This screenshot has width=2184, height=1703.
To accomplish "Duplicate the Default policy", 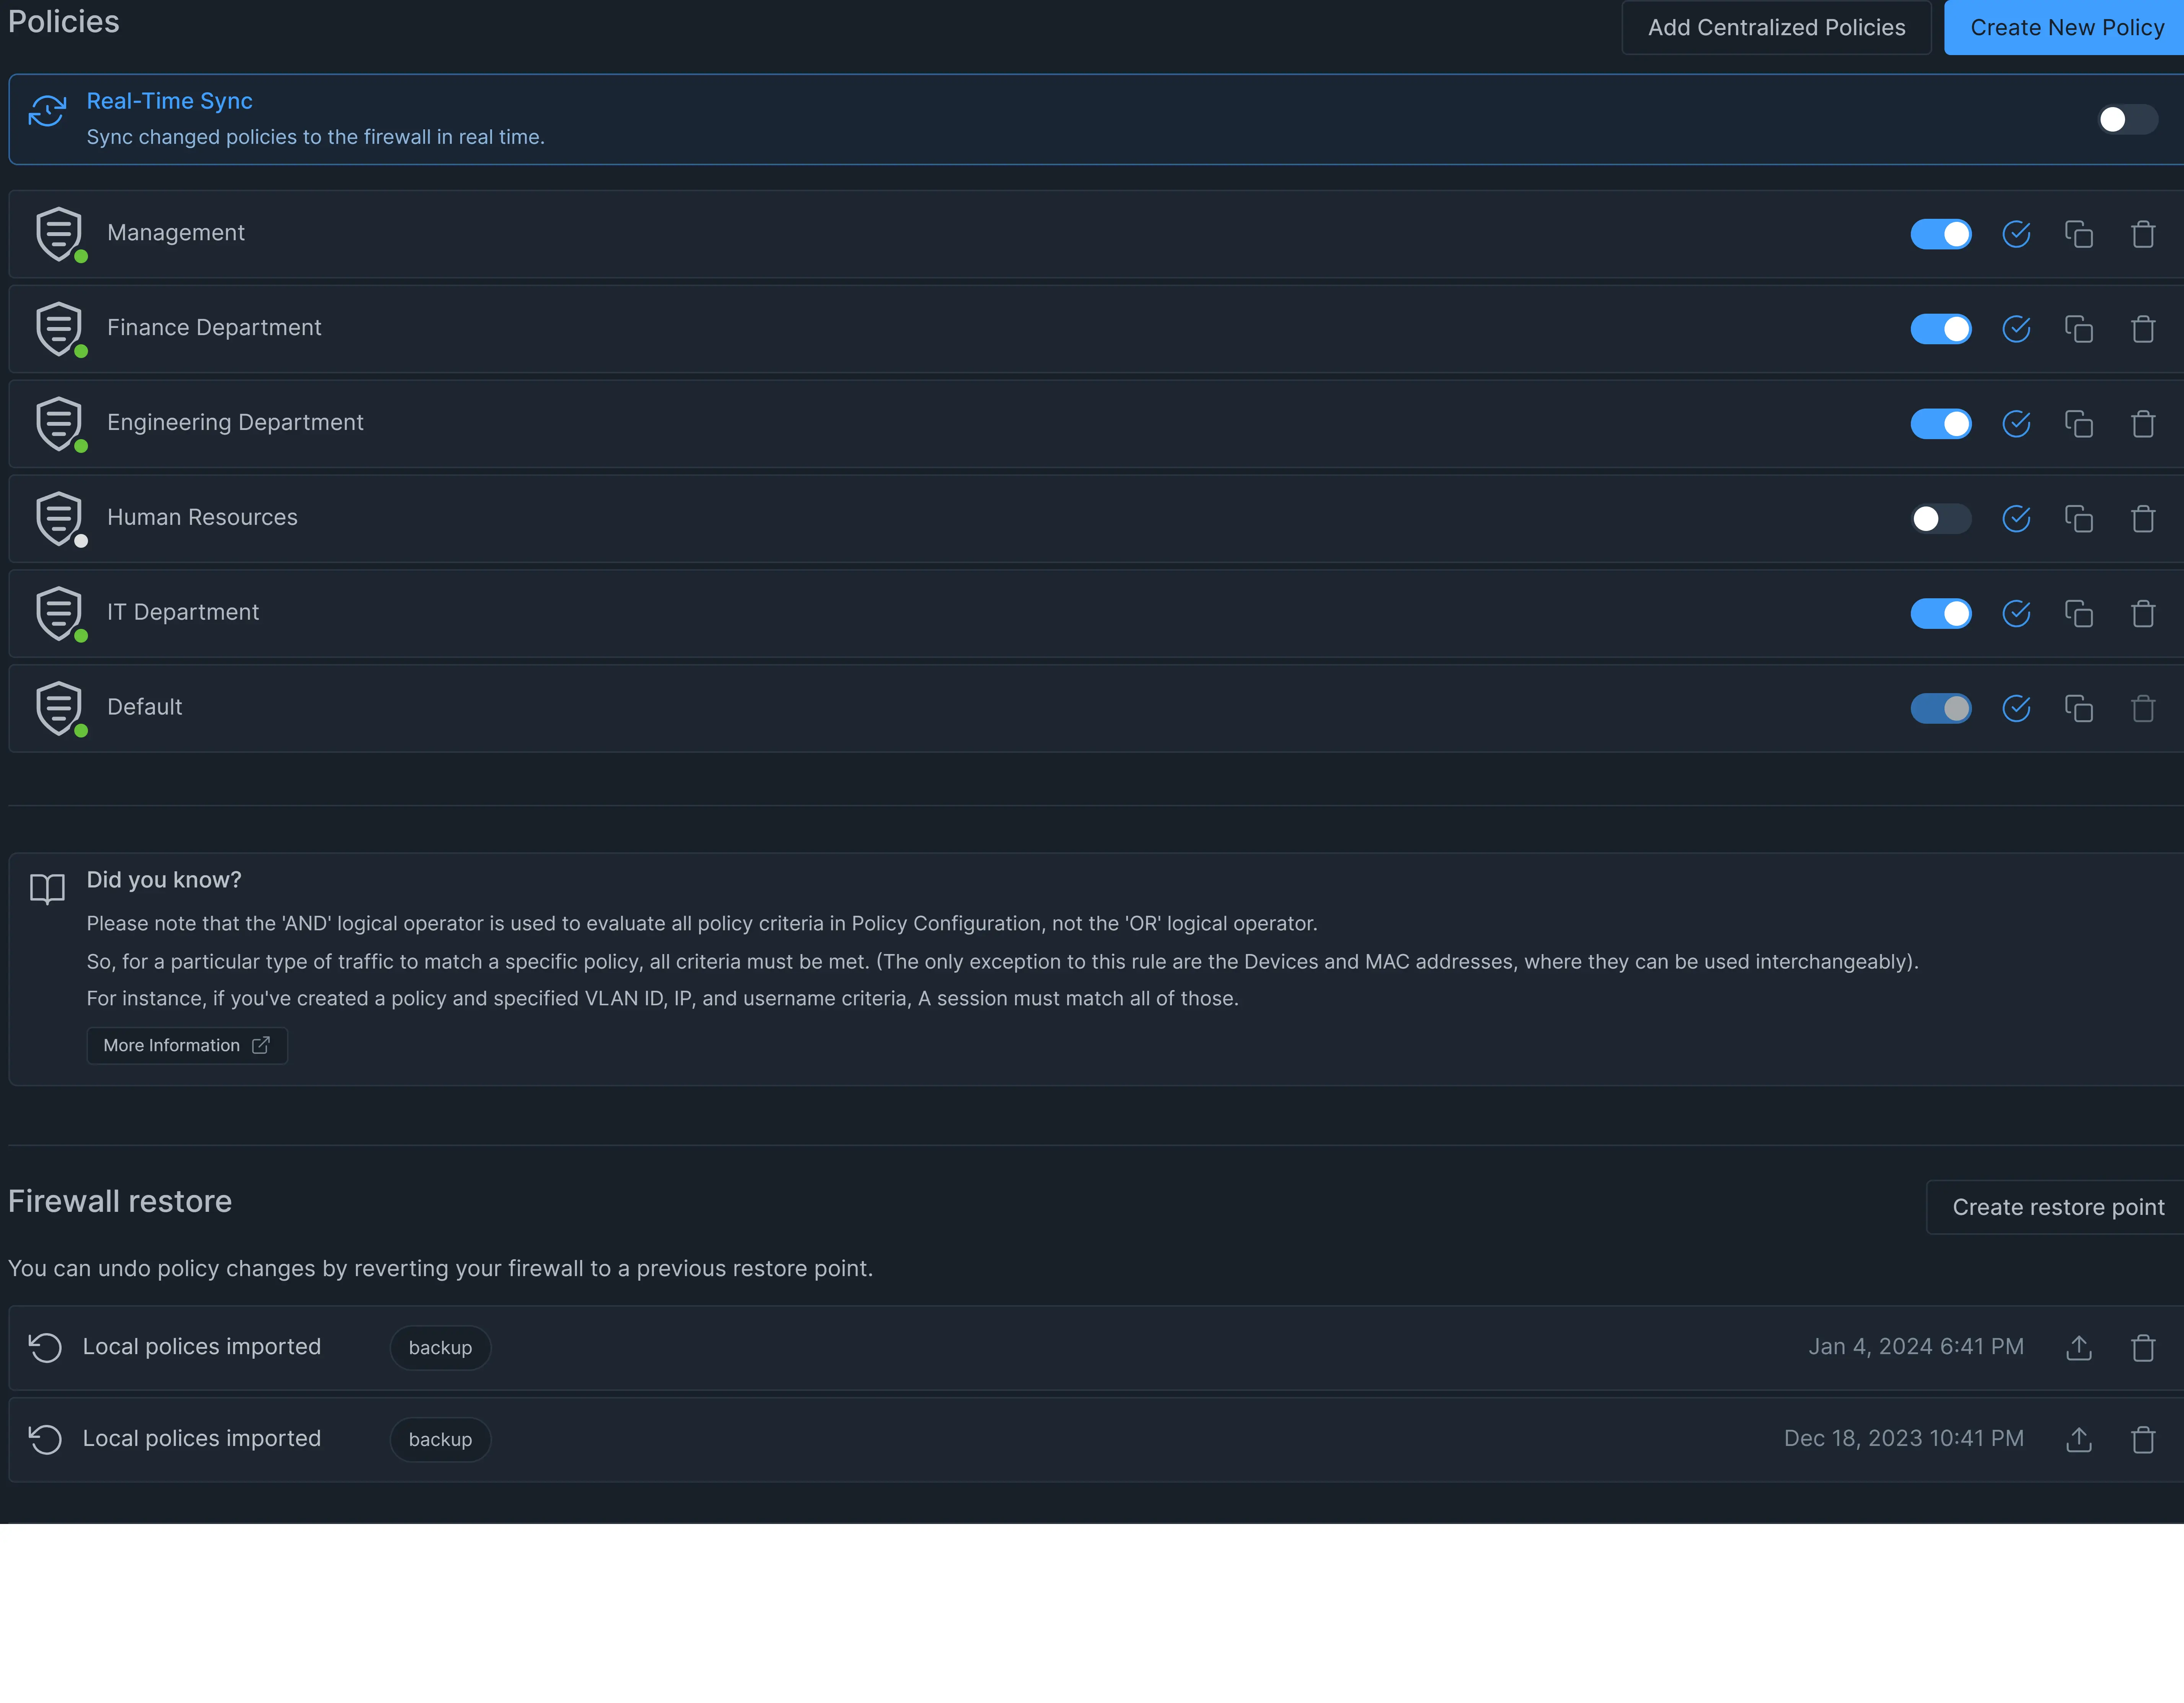I will coord(2079,708).
